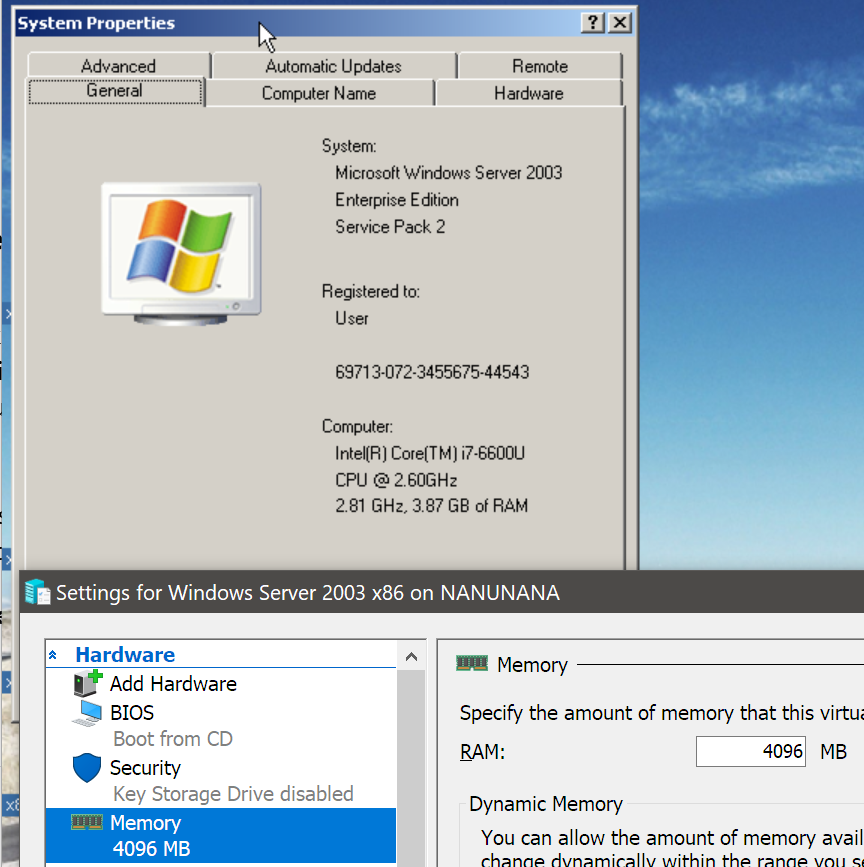Close the System Properties dialog
Screen dimensions: 864x867
[x=620, y=23]
